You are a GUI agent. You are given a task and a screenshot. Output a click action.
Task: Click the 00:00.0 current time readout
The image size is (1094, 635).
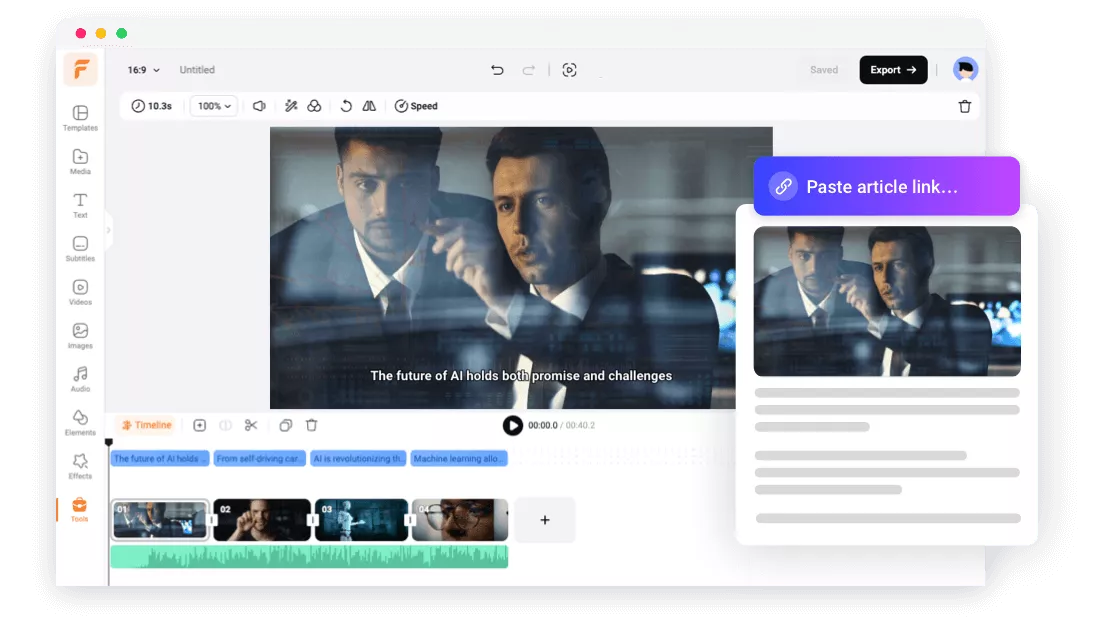[543, 425]
